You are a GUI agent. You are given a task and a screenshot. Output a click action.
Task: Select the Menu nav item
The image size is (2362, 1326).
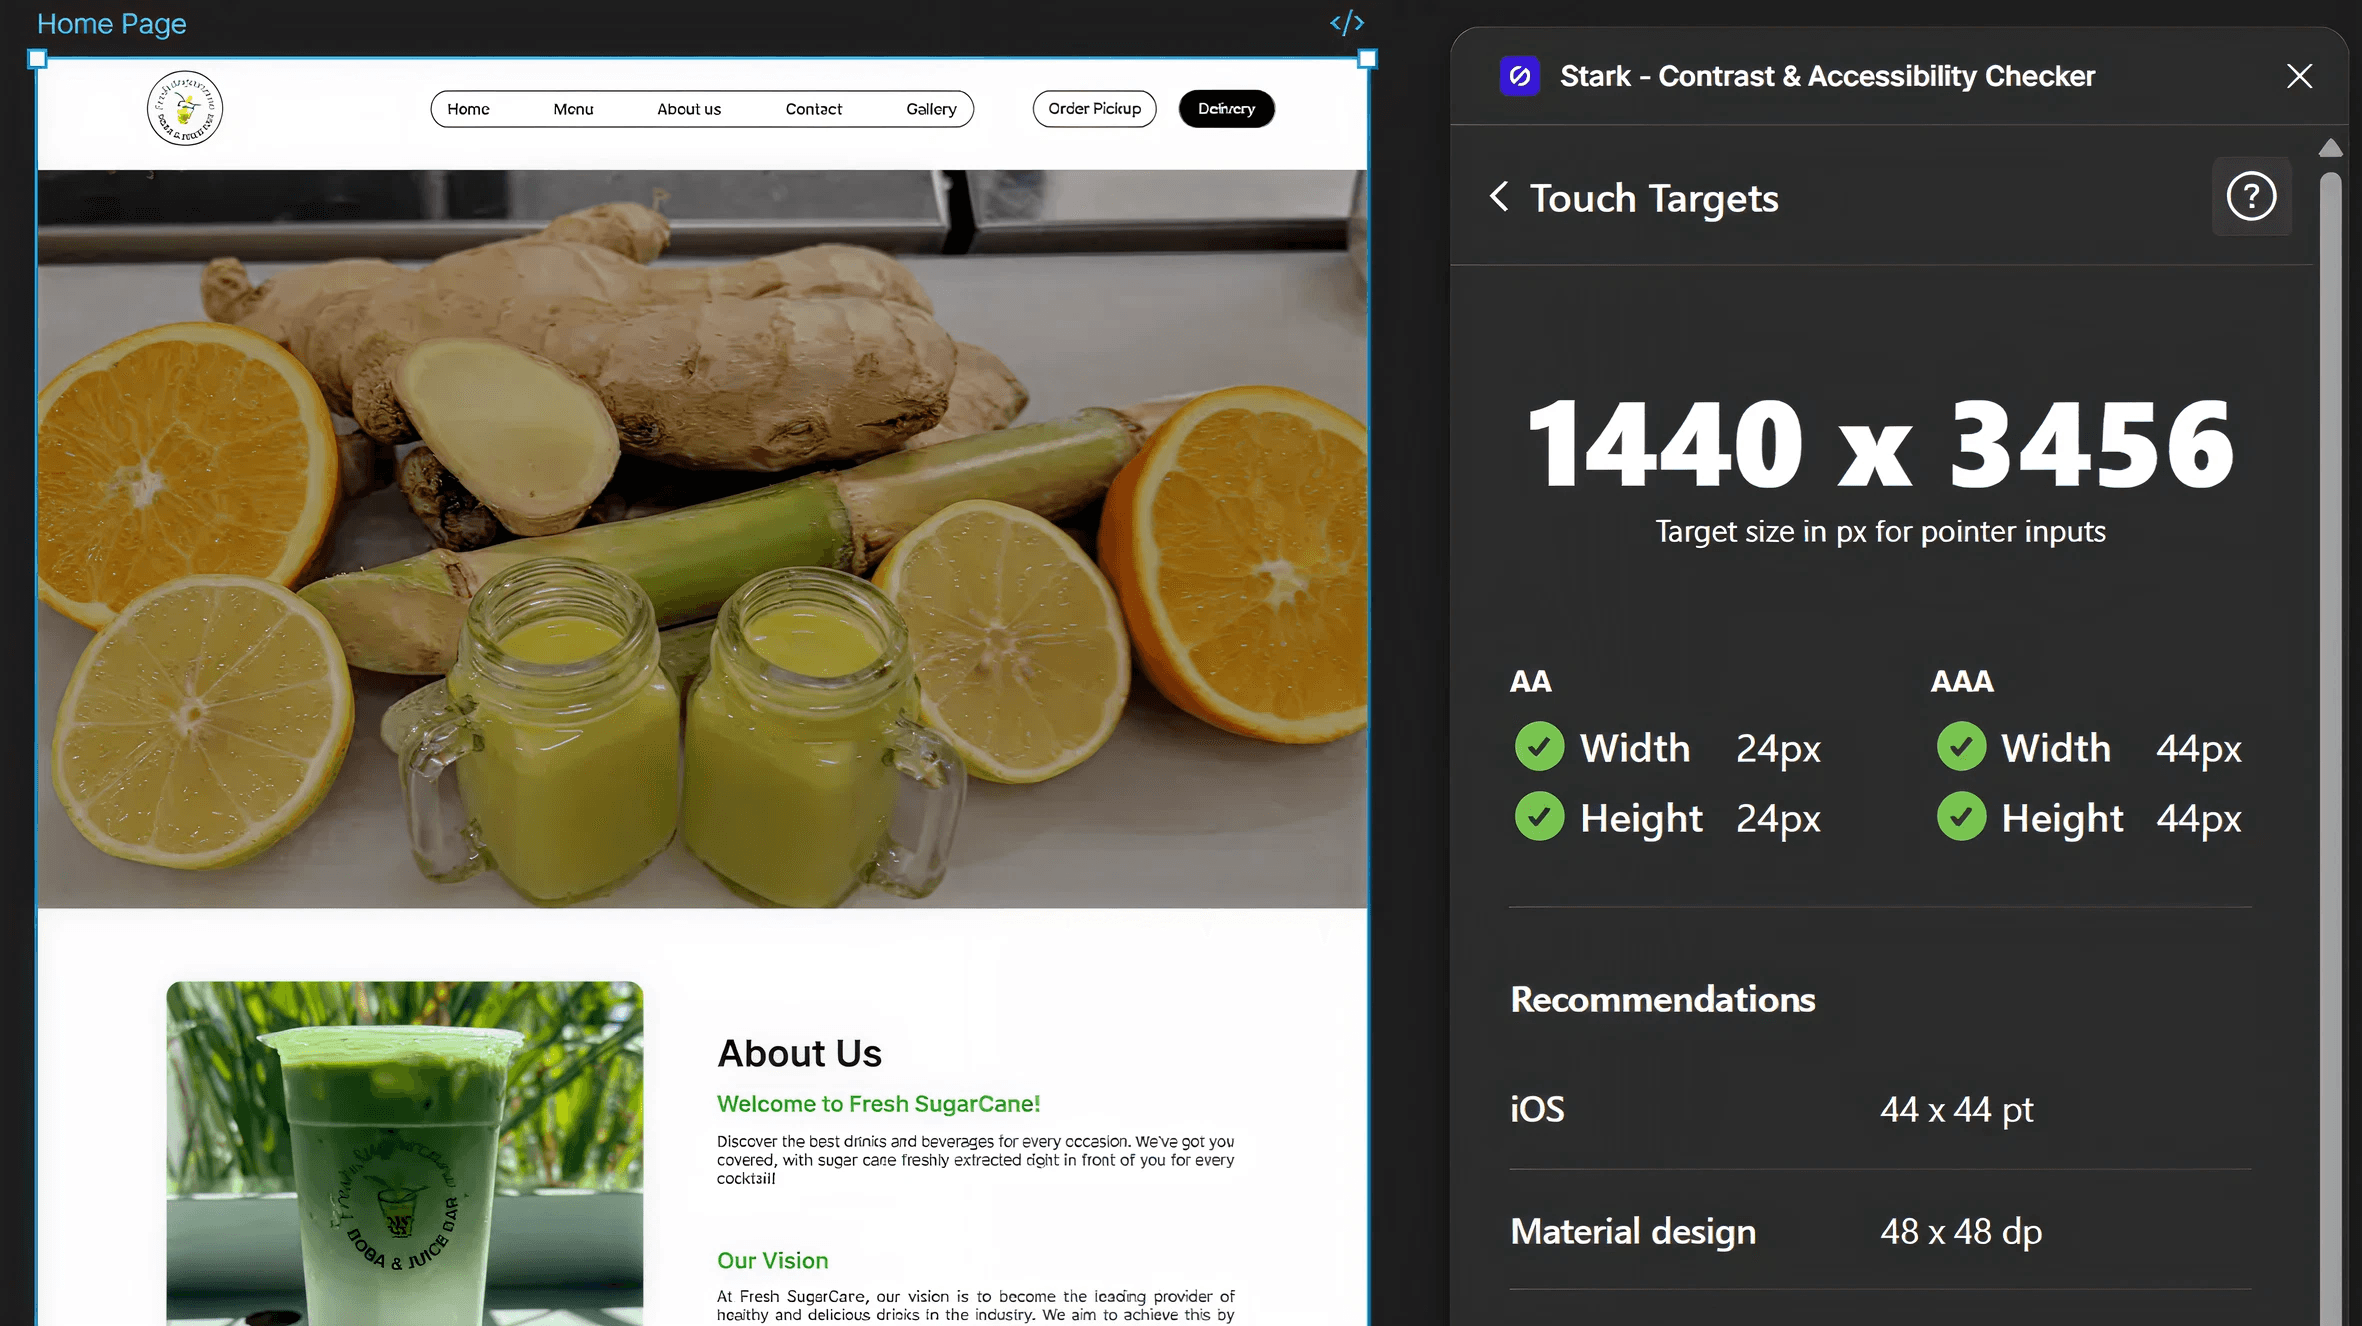(x=573, y=109)
